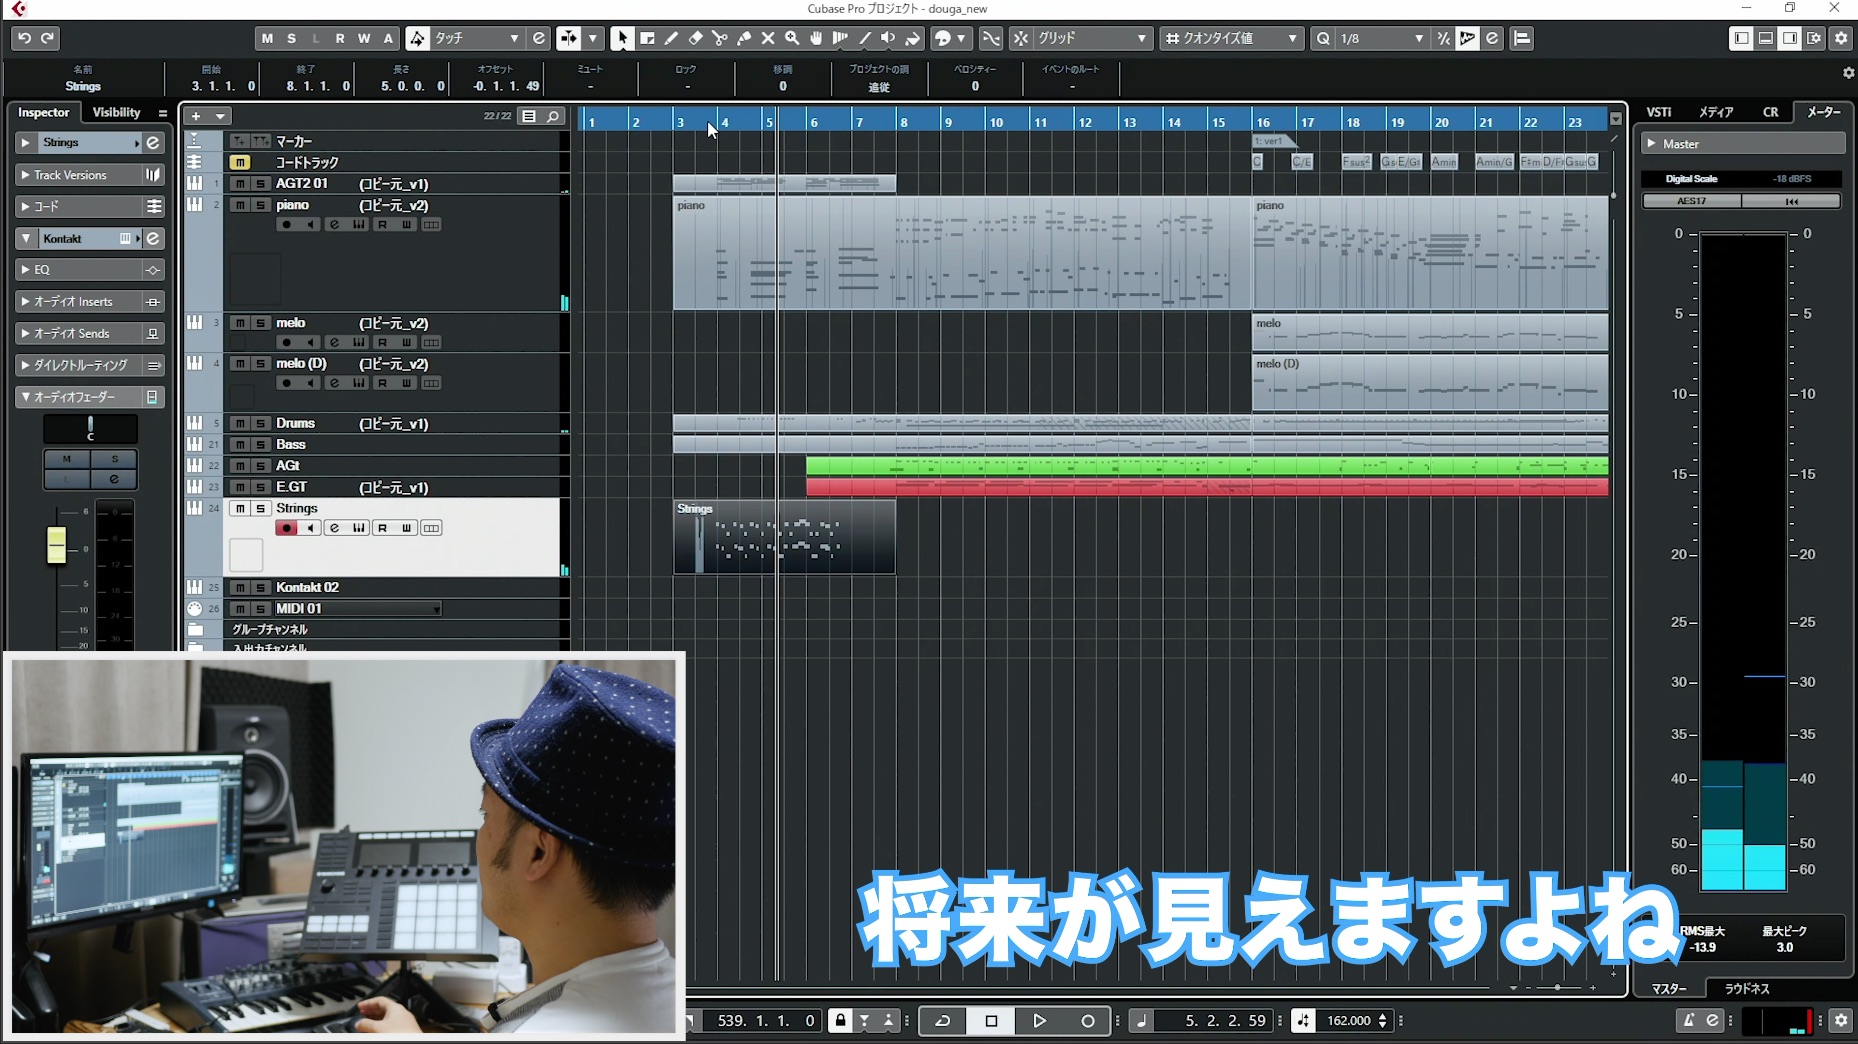Expand the Track Versions Inspector section
The image size is (1858, 1044).
click(26, 175)
